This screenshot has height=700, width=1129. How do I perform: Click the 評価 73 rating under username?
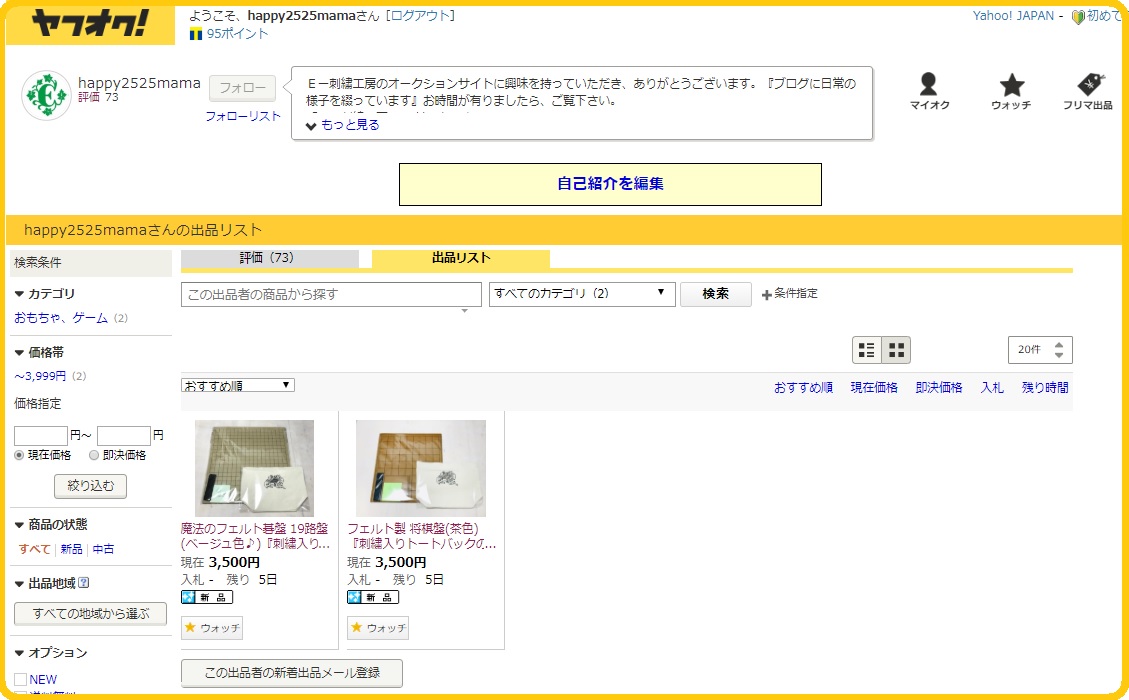click(x=98, y=97)
